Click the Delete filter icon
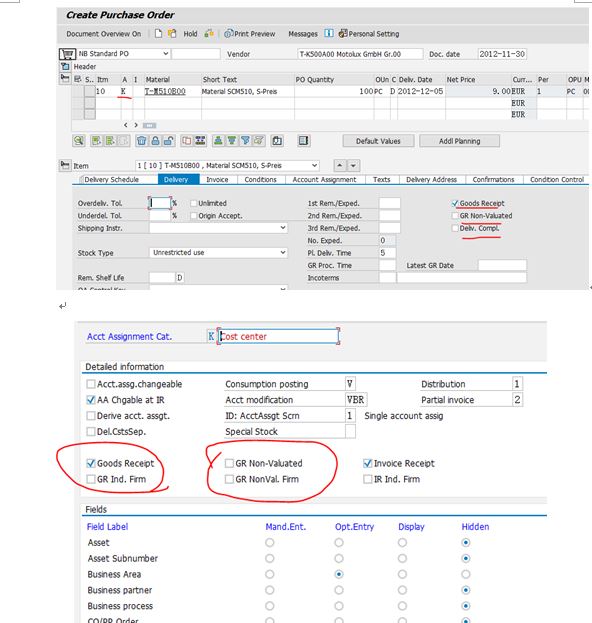 pos(259,141)
